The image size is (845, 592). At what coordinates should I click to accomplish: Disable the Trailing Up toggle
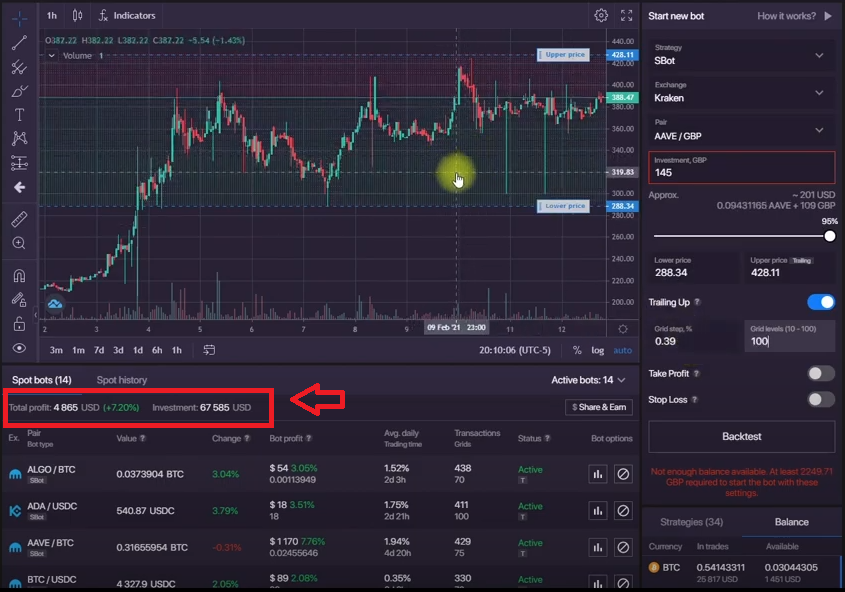pyautogui.click(x=820, y=302)
